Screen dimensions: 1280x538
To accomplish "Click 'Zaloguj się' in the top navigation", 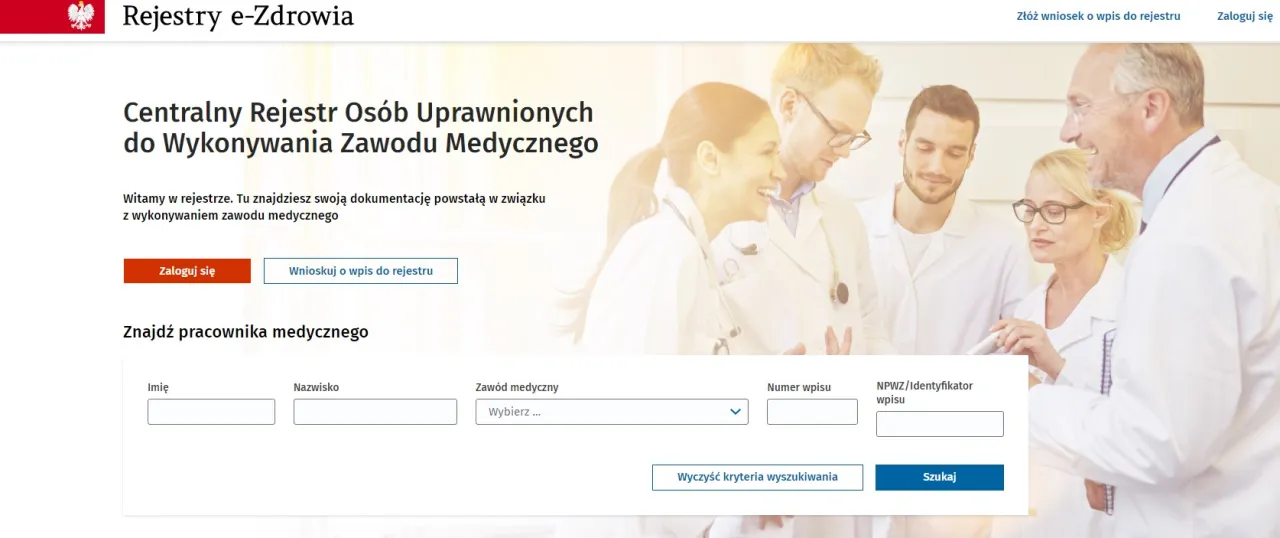I will click(1245, 16).
